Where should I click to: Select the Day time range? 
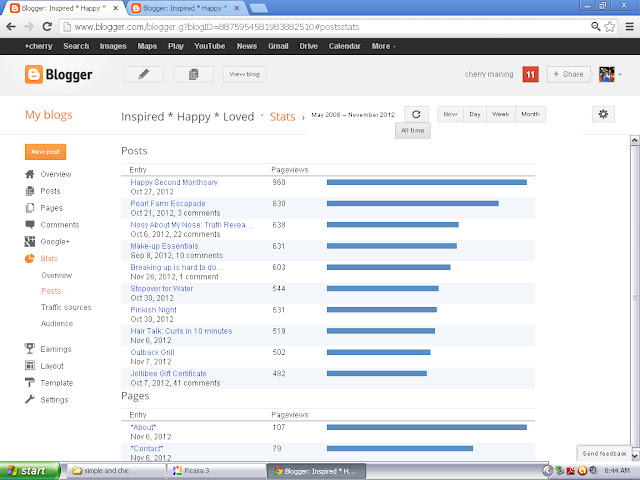point(475,114)
